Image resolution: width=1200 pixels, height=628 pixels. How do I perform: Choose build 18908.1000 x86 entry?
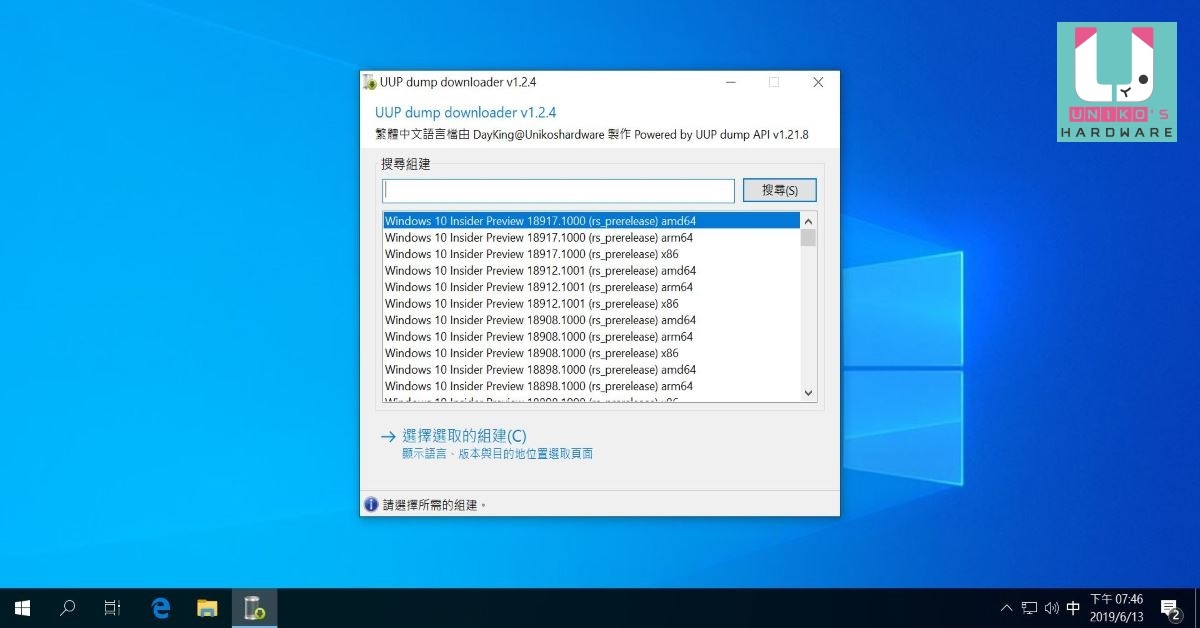tap(531, 353)
